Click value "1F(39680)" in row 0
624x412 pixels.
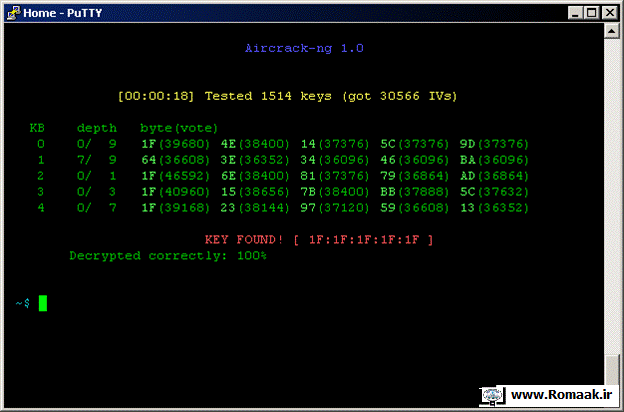tap(176, 144)
